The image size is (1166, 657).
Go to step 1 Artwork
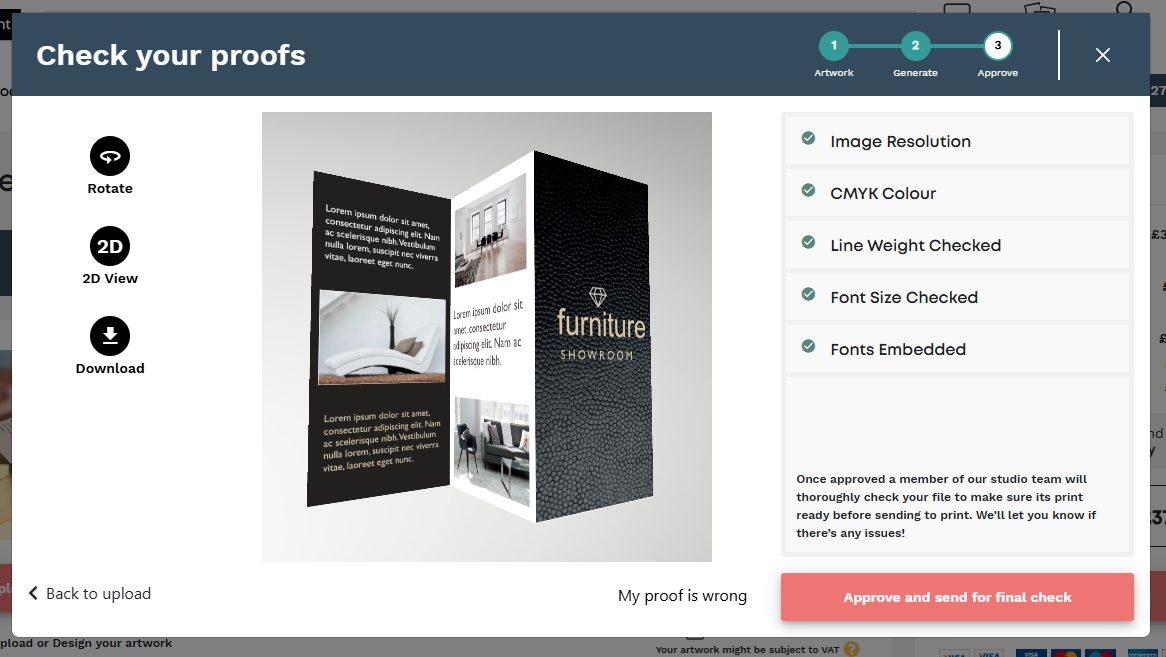pos(834,46)
